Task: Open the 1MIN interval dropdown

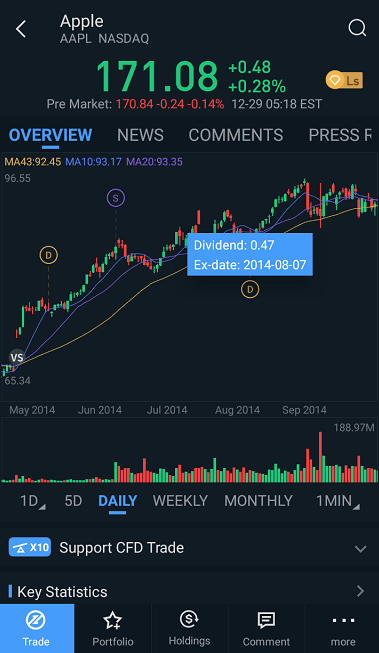Action: [x=337, y=501]
